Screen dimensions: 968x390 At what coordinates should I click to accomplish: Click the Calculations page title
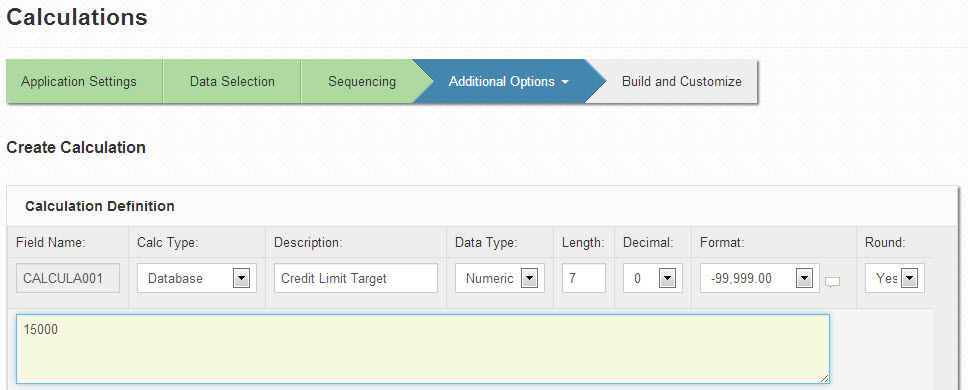[77, 17]
